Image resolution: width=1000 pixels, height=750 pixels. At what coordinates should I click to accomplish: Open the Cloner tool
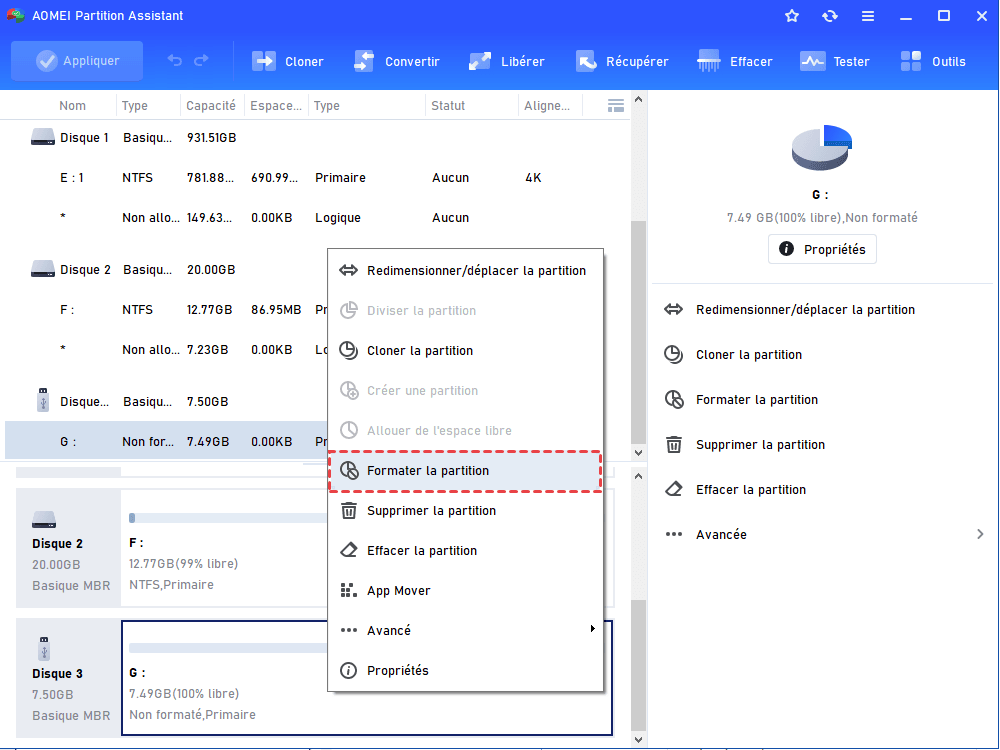point(288,61)
